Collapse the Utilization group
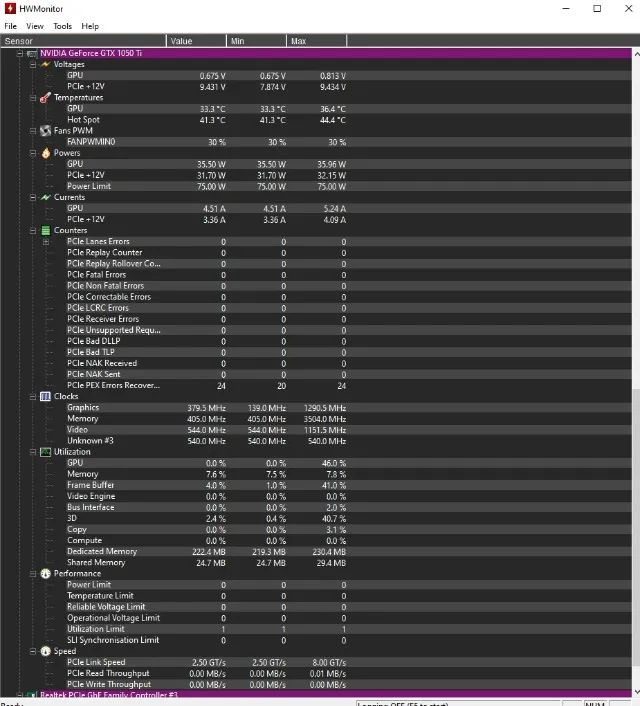Viewport: 640px width, 706px height. (x=33, y=452)
